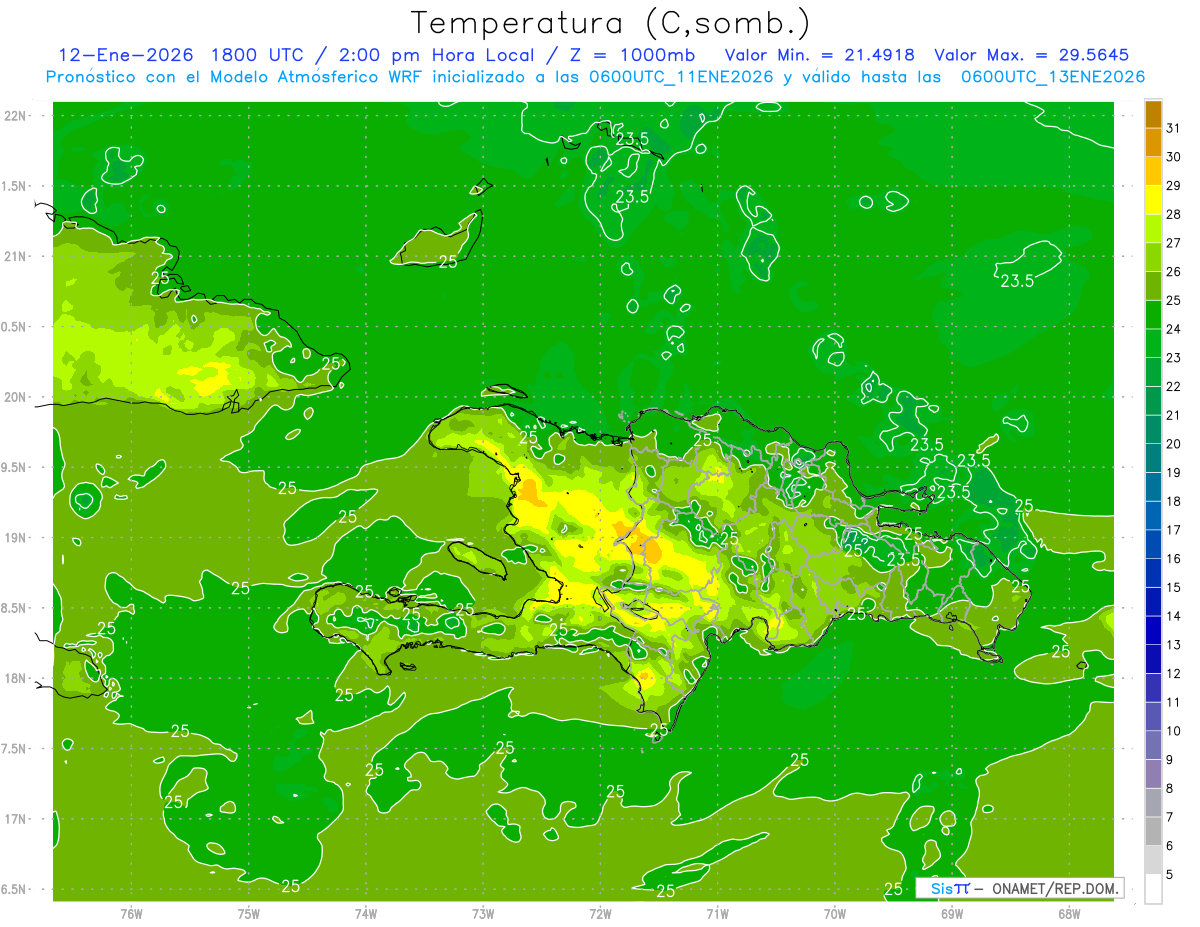Click "Valor Max. = 29.5645" text
Screen dimensions: 1200x927
point(1031,55)
